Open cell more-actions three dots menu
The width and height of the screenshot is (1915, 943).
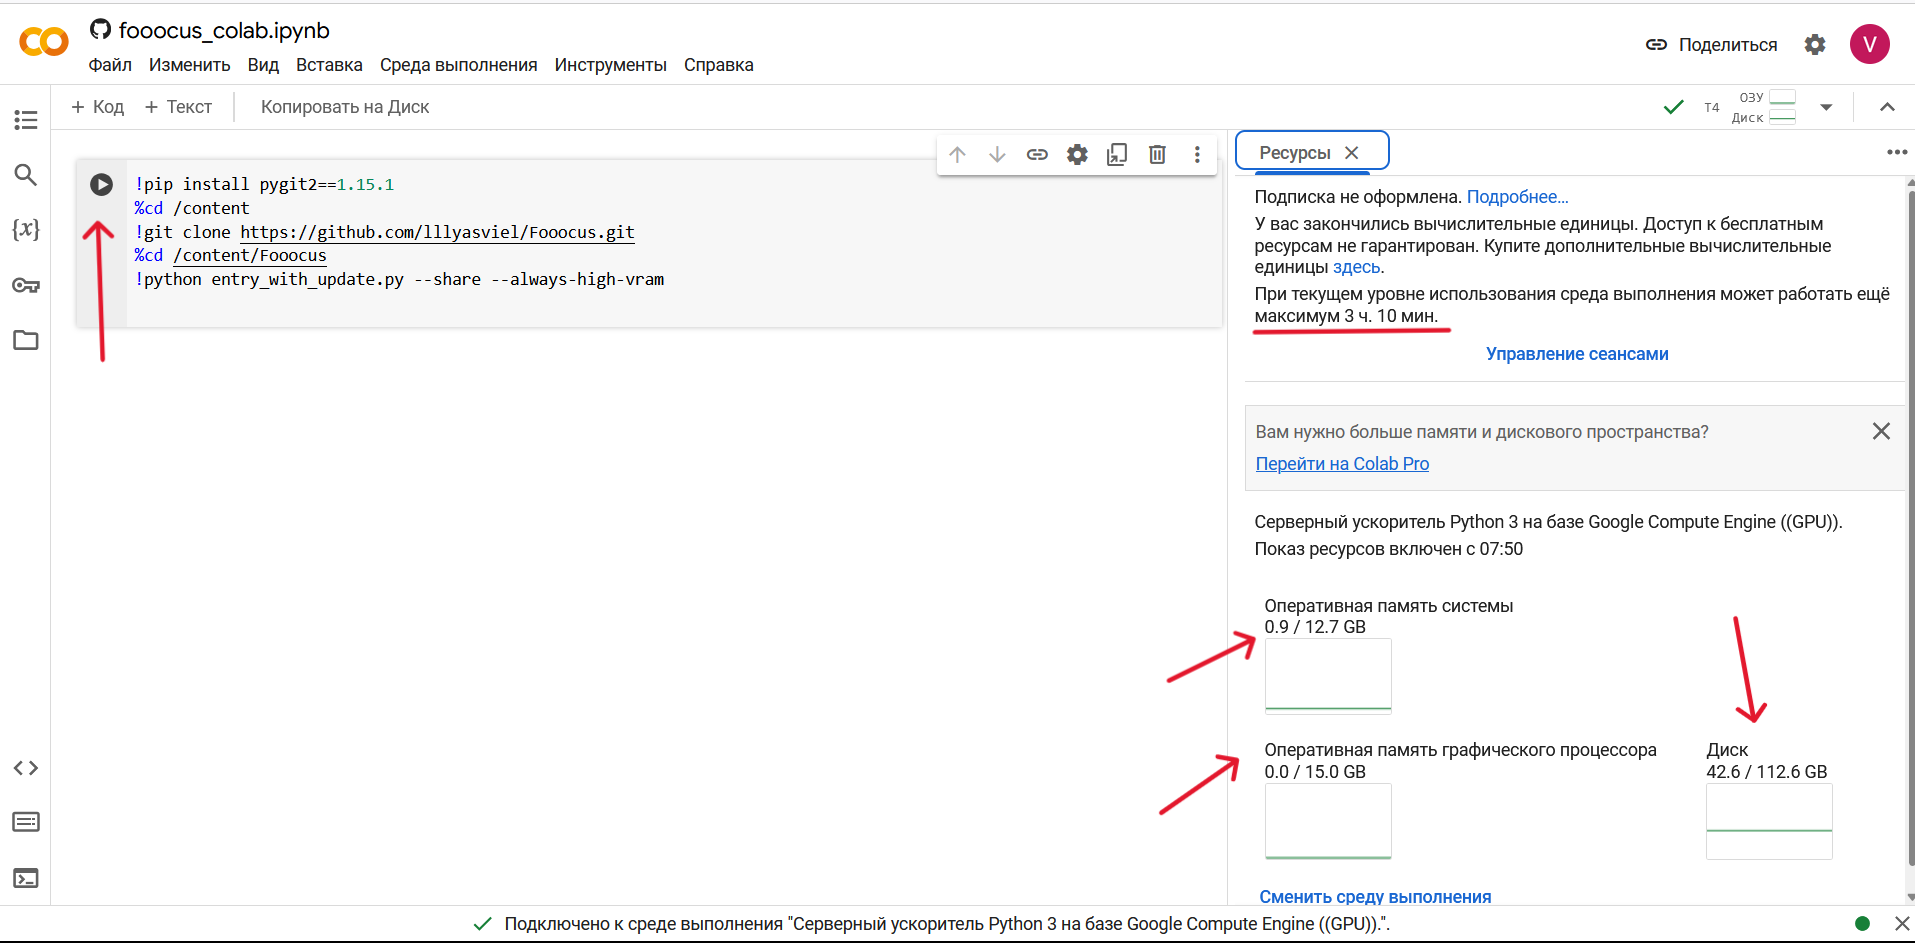tap(1197, 154)
